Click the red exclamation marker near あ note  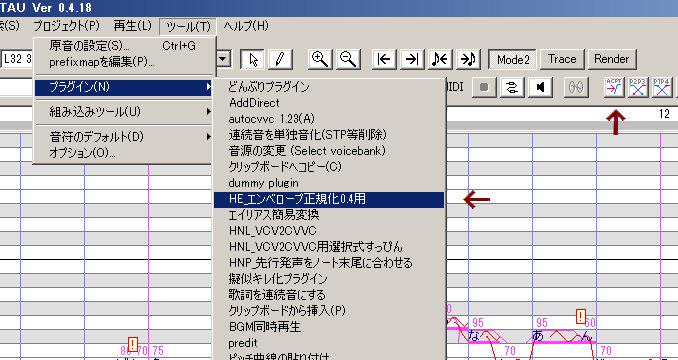click(581, 316)
